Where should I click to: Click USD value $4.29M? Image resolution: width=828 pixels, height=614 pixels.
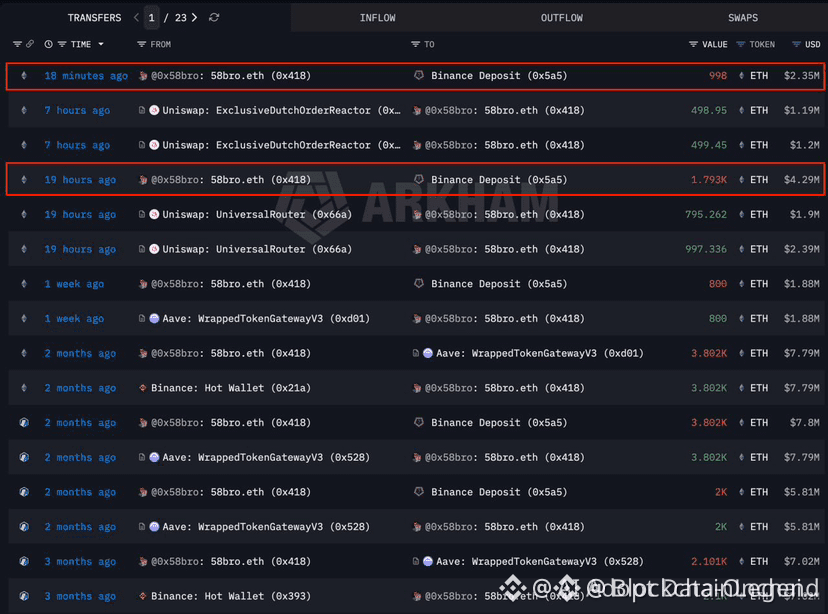pos(802,180)
